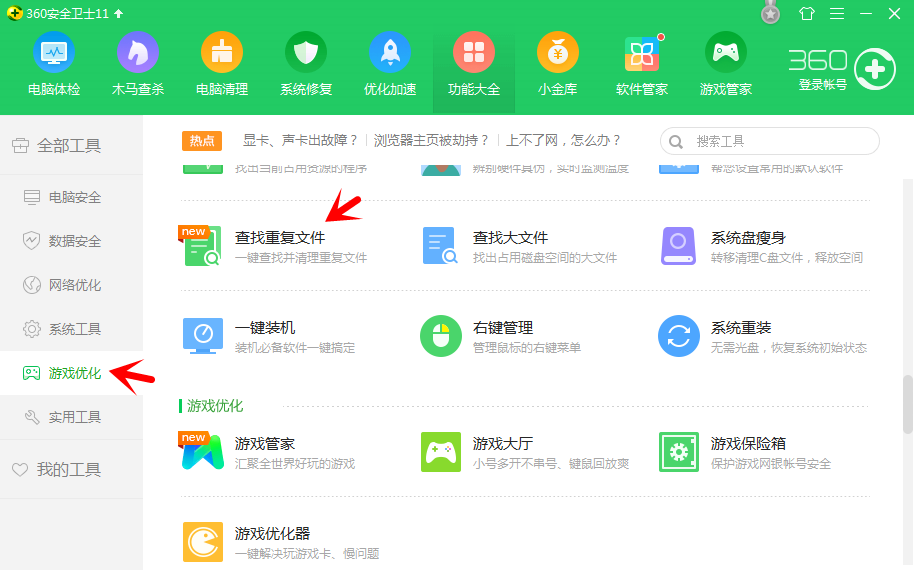Select 游戏优化 in left sidebar
This screenshot has width=914, height=570.
click(74, 373)
